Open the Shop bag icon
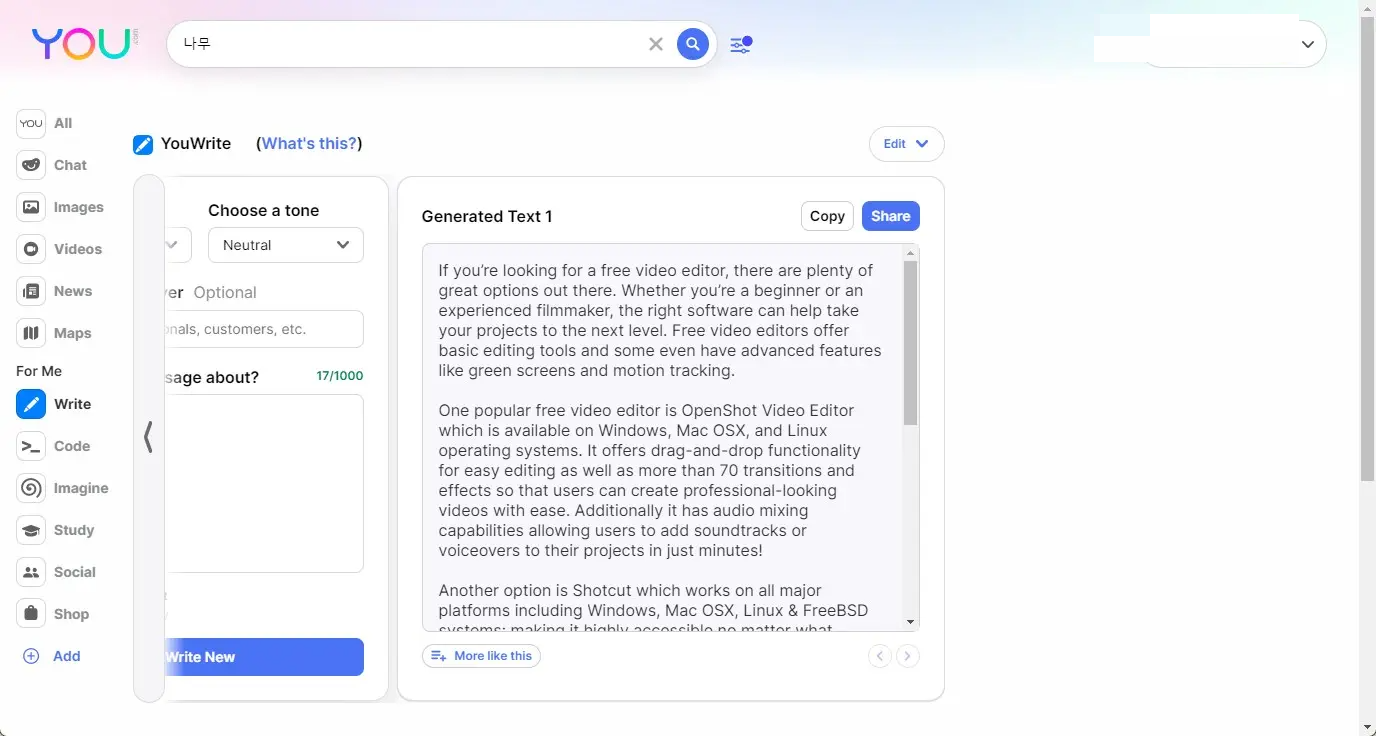This screenshot has height=736, width=1376. coord(31,614)
